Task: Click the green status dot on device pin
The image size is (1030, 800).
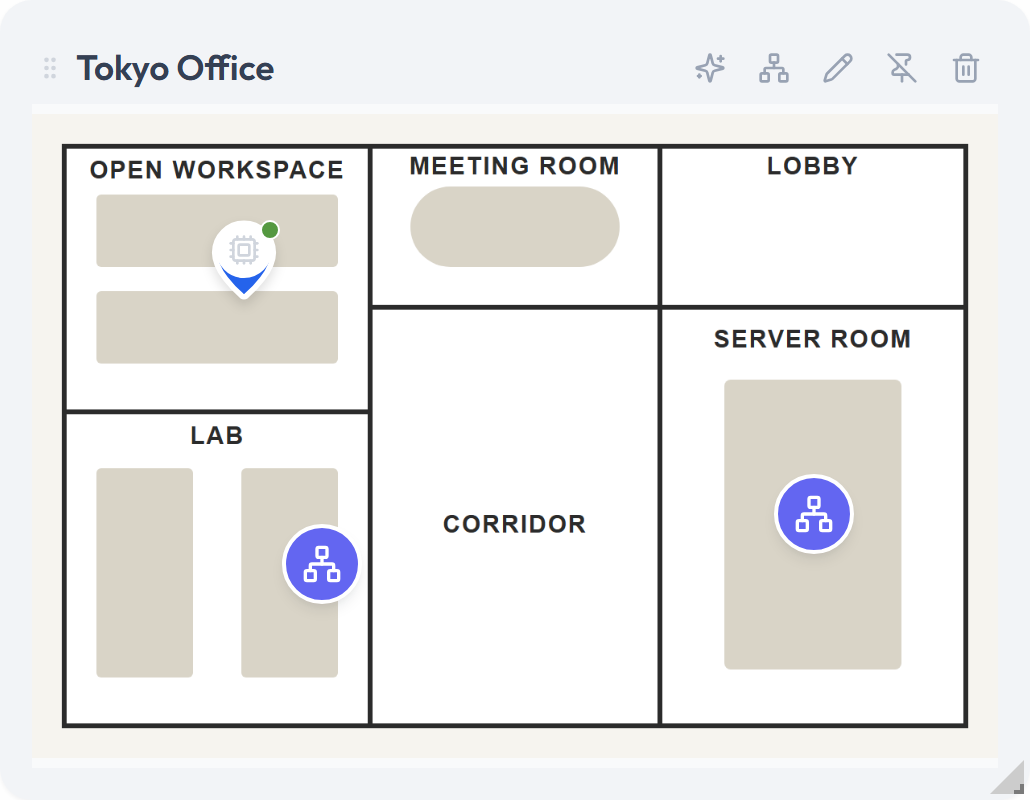Action: coord(270,230)
